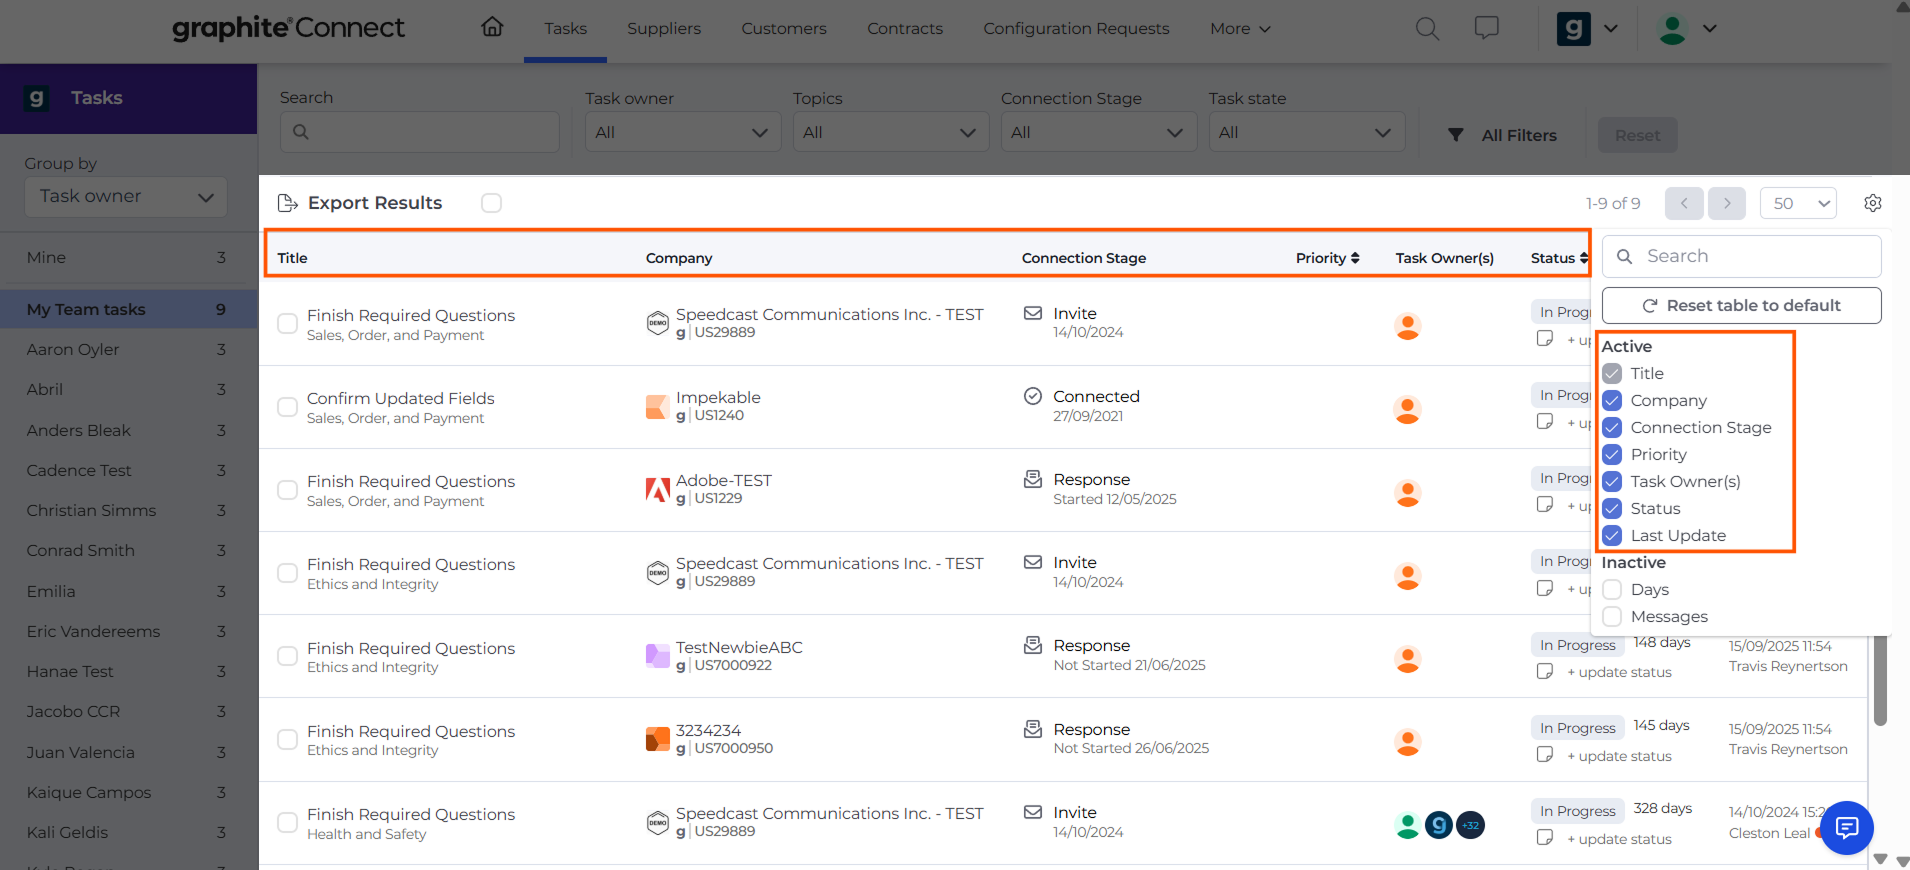The height and width of the screenshot is (870, 1910).
Task: Click the column Search field in settings panel
Action: point(1741,256)
